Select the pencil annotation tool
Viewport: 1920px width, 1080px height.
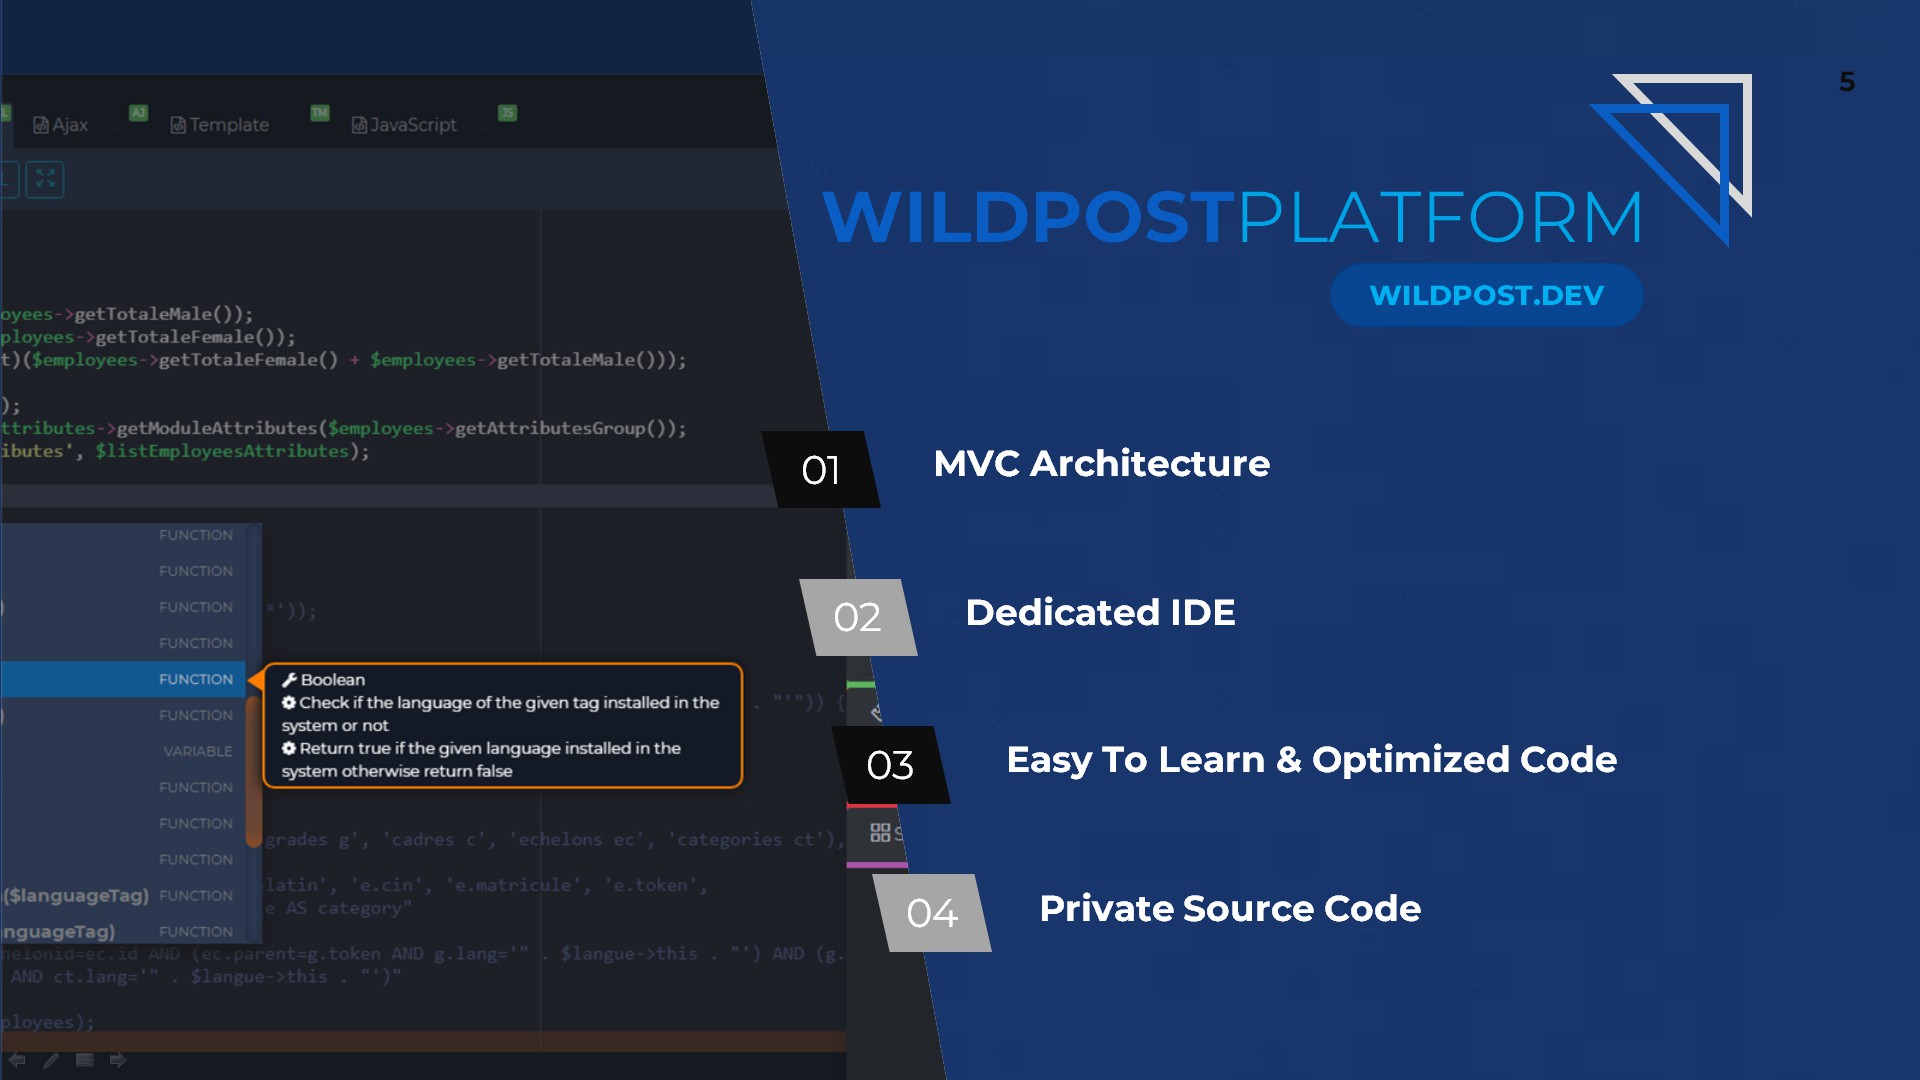51,1060
